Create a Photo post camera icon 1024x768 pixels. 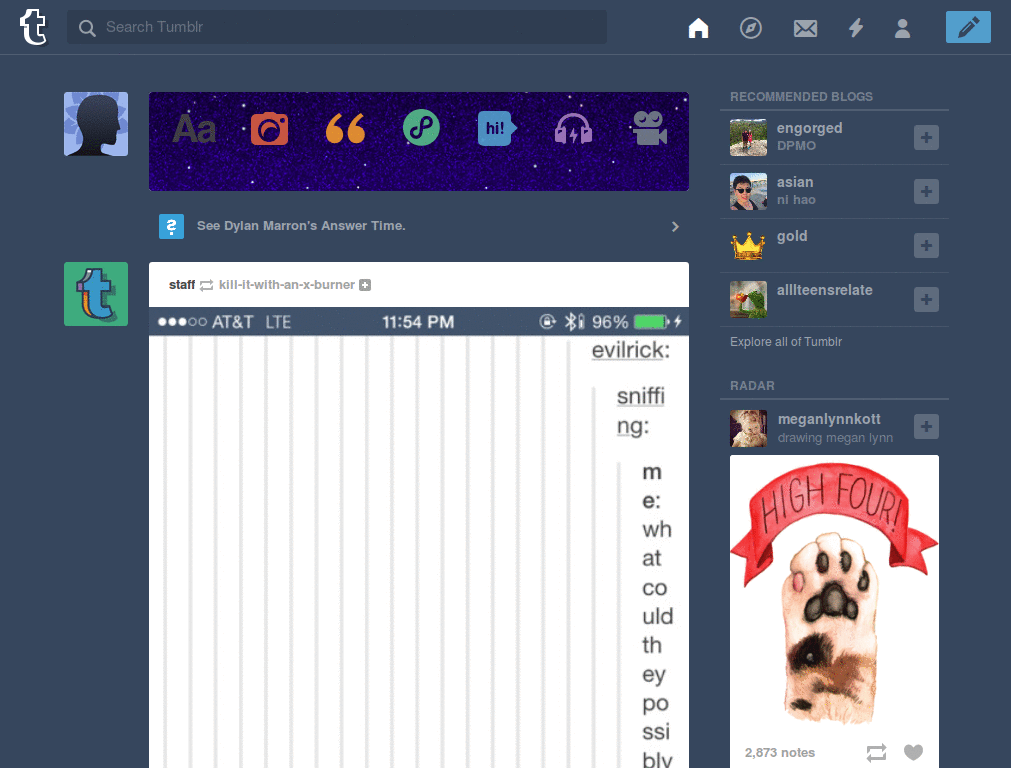[269, 129]
